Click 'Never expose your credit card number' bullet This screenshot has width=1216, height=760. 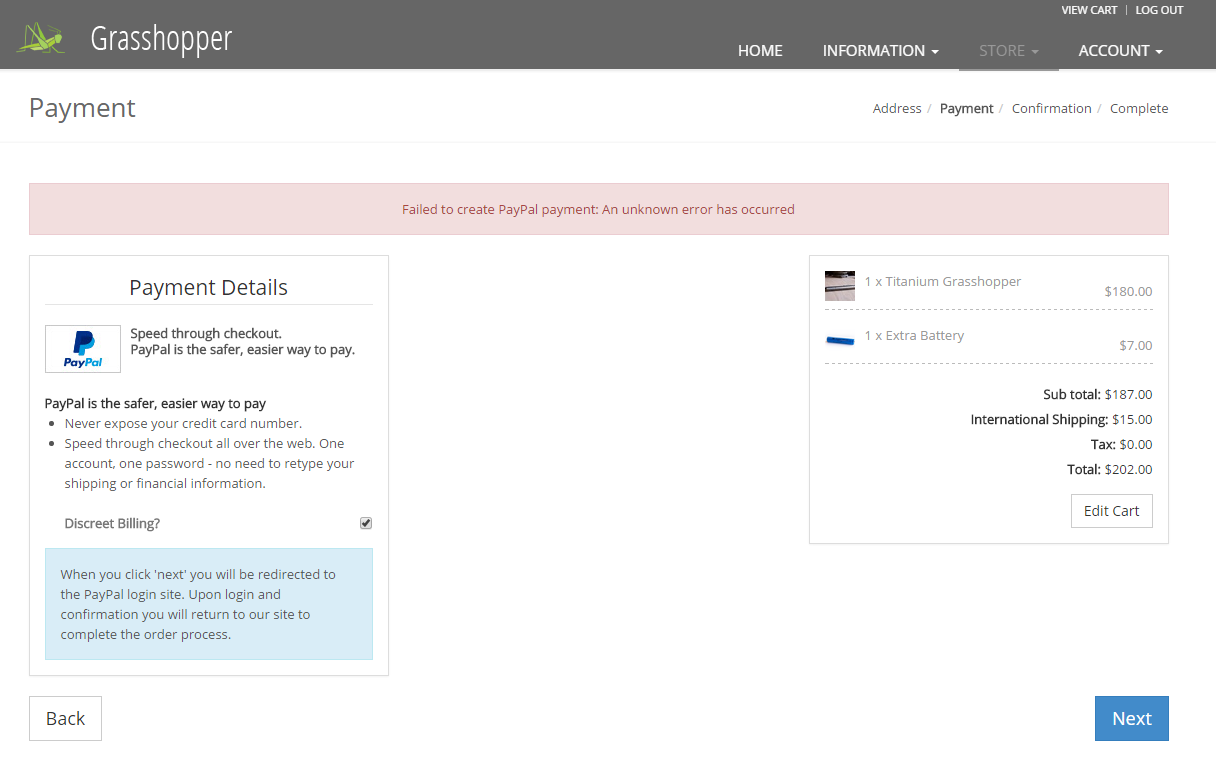183,423
